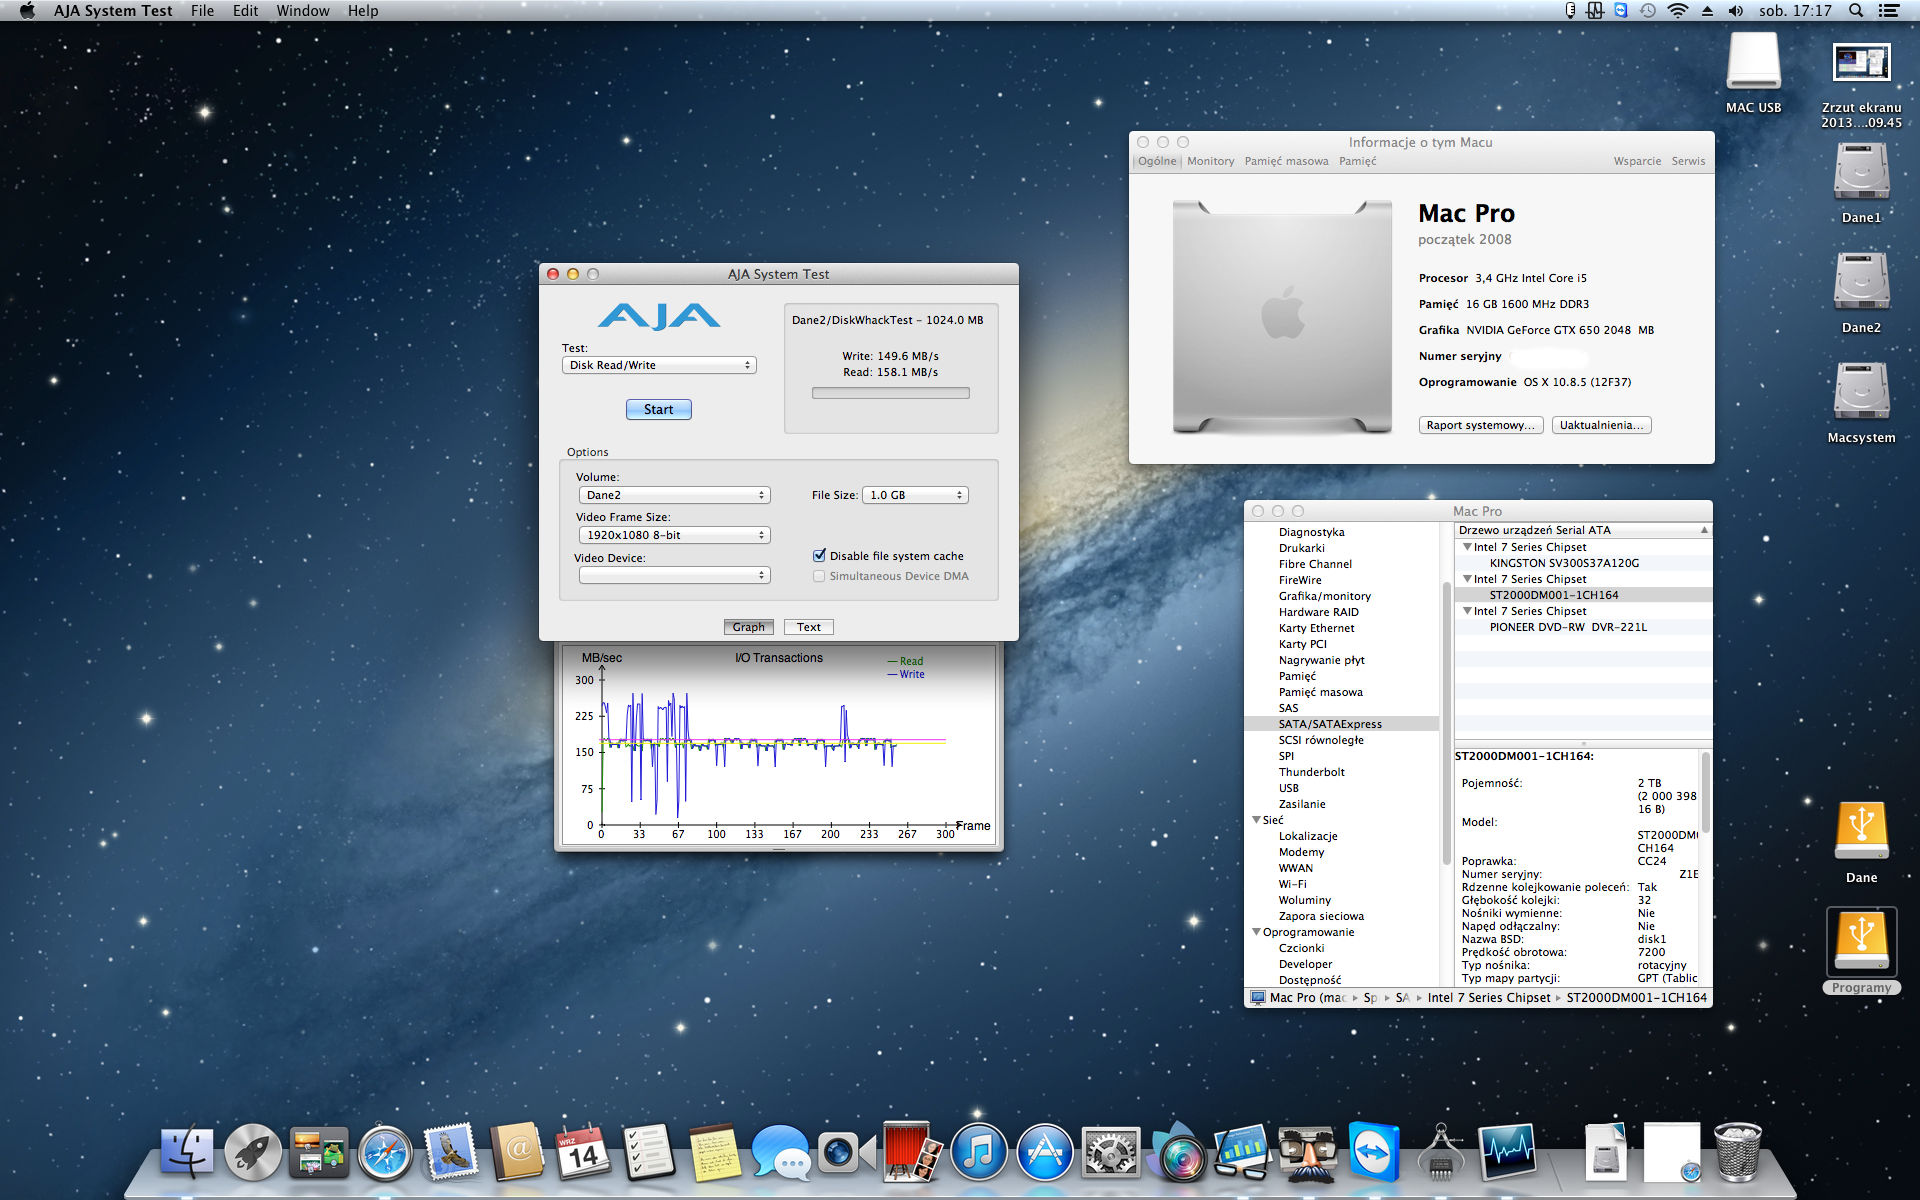
Task: Collapse the Sieć section in sidebar
Action: (x=1256, y=820)
